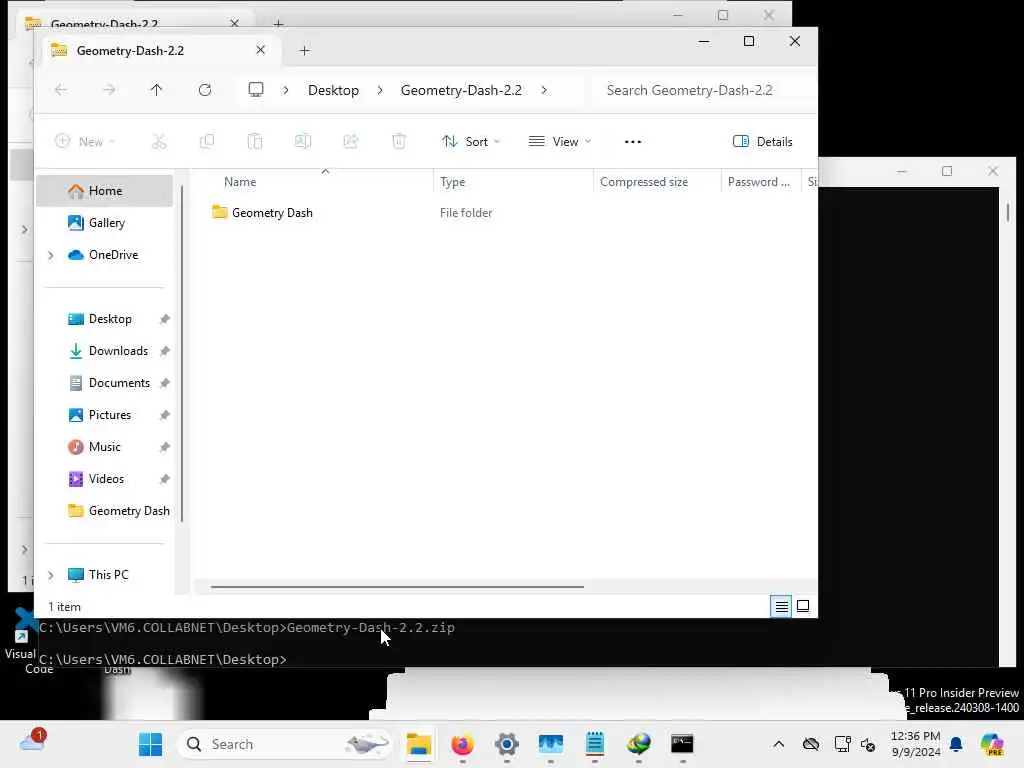Click the Share icon in toolbar
The width and height of the screenshot is (1024, 768).
(351, 141)
